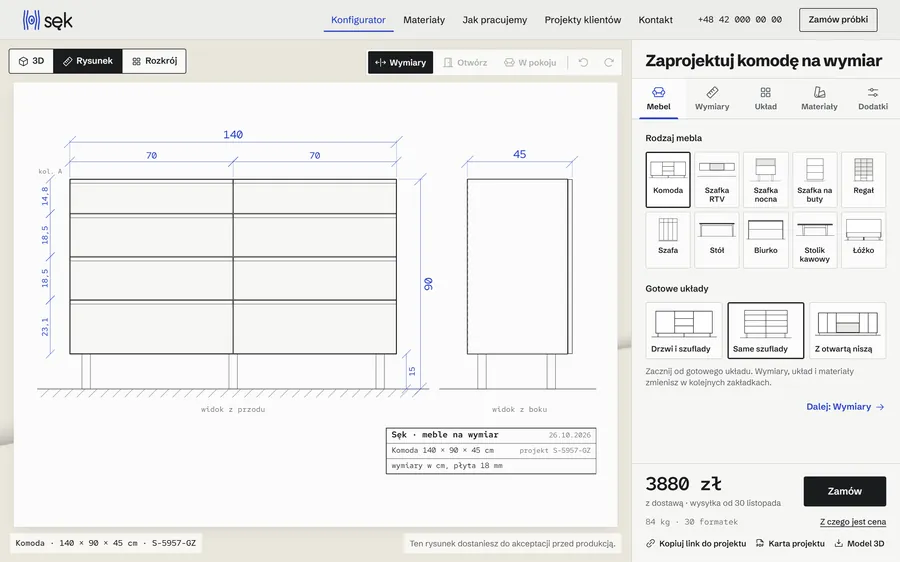
Task: Click the 15 leg height dimension label
Action: [412, 371]
